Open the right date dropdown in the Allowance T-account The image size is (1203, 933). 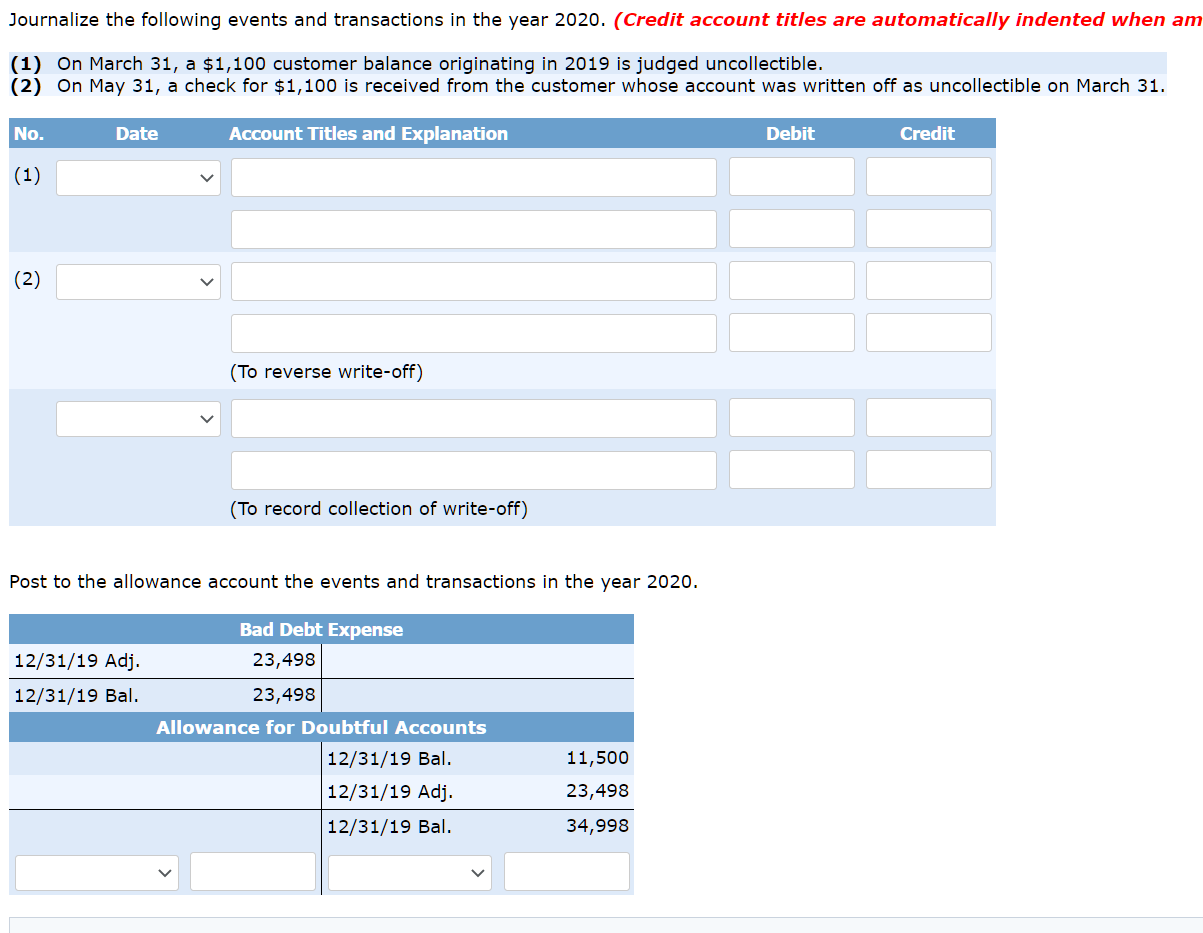point(409,871)
